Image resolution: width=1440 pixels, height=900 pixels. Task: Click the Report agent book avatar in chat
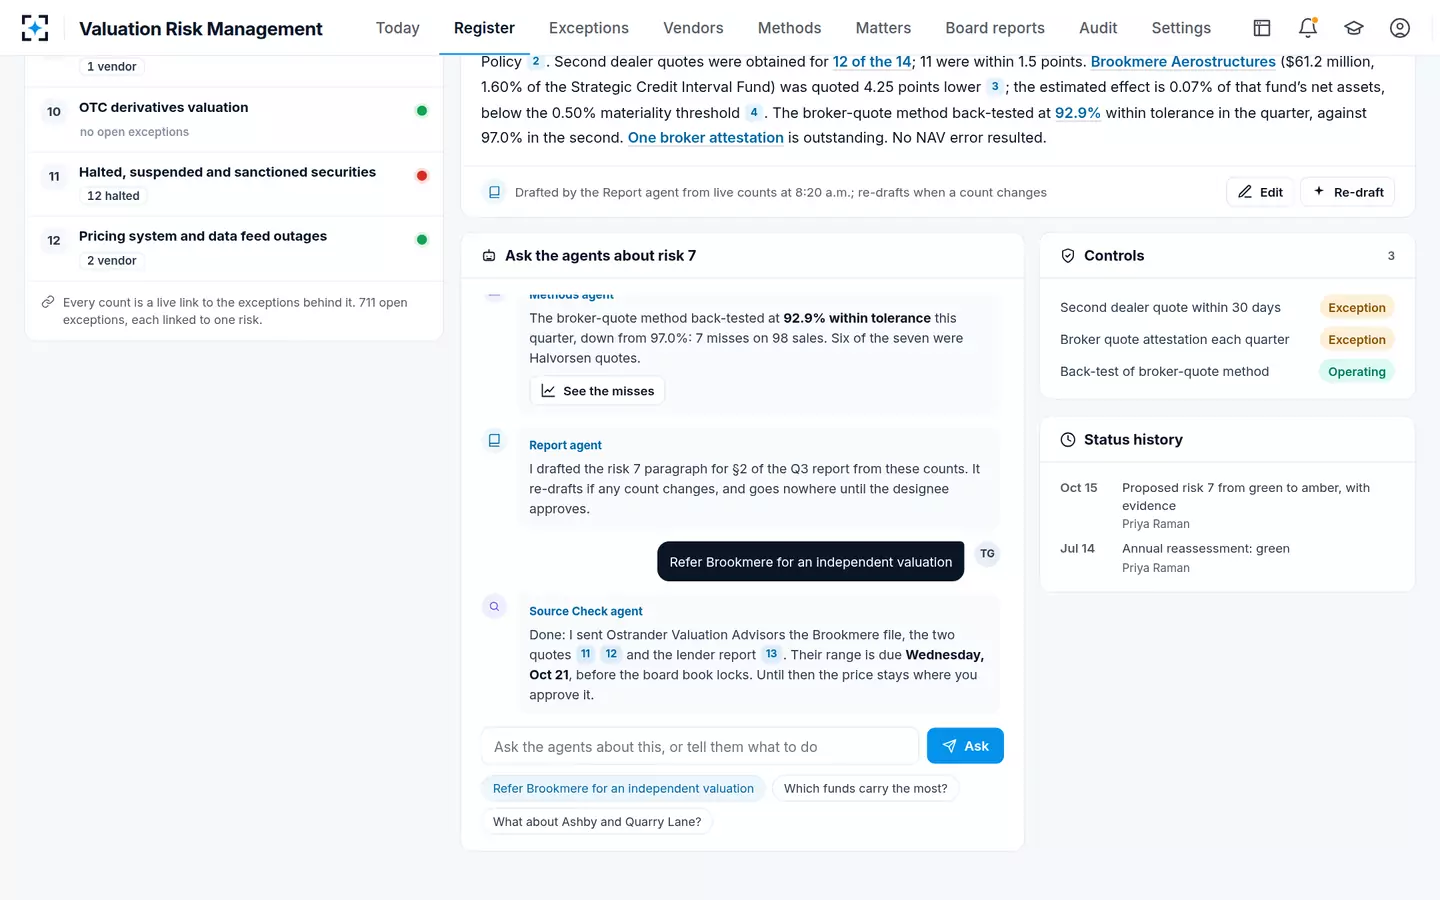click(494, 440)
